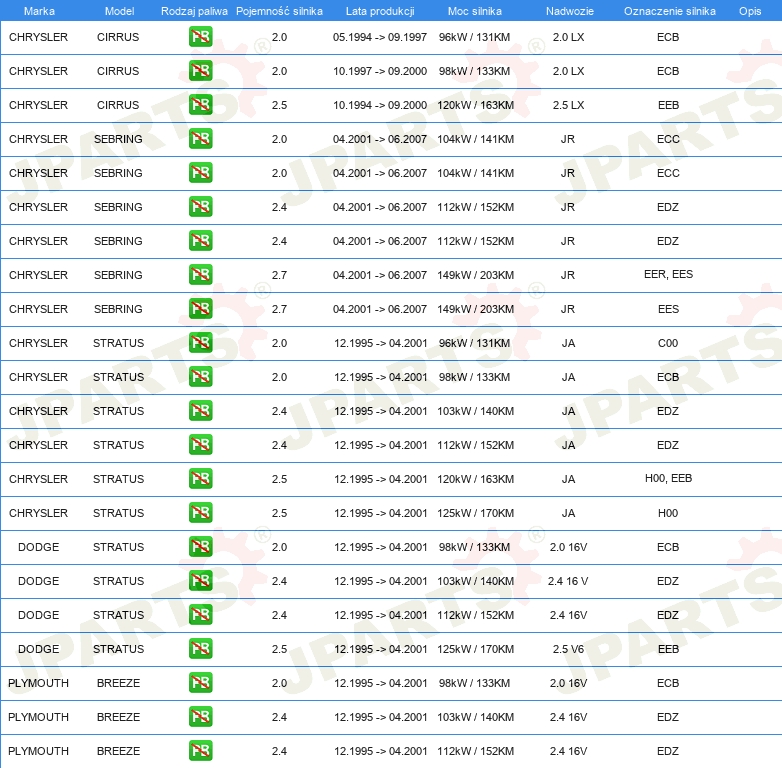Select the 05.1994 -> 09.1997 production date cell
782x768 pixels.
(x=380, y=37)
